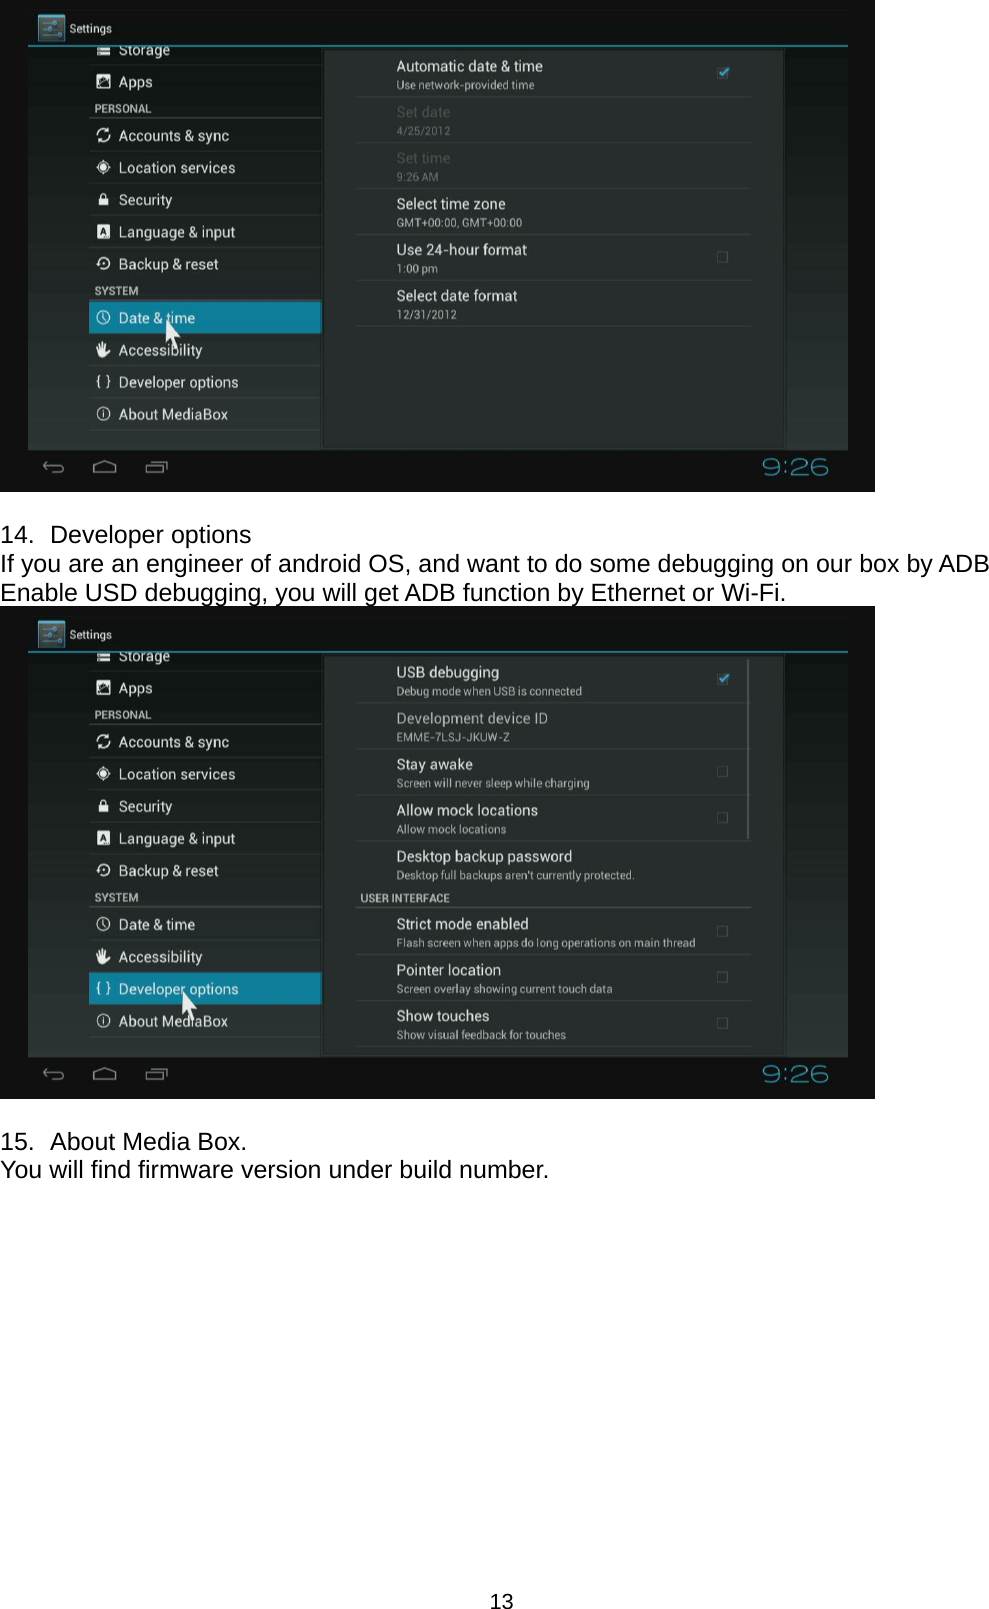Click Security lock icon in bottom screenshot
The width and height of the screenshot is (989, 1609).
pyautogui.click(x=103, y=805)
